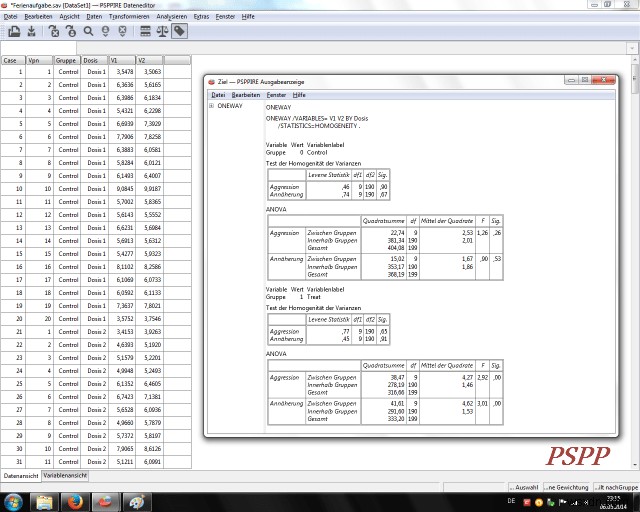
Task: Open Daten menu
Action: [94, 16]
